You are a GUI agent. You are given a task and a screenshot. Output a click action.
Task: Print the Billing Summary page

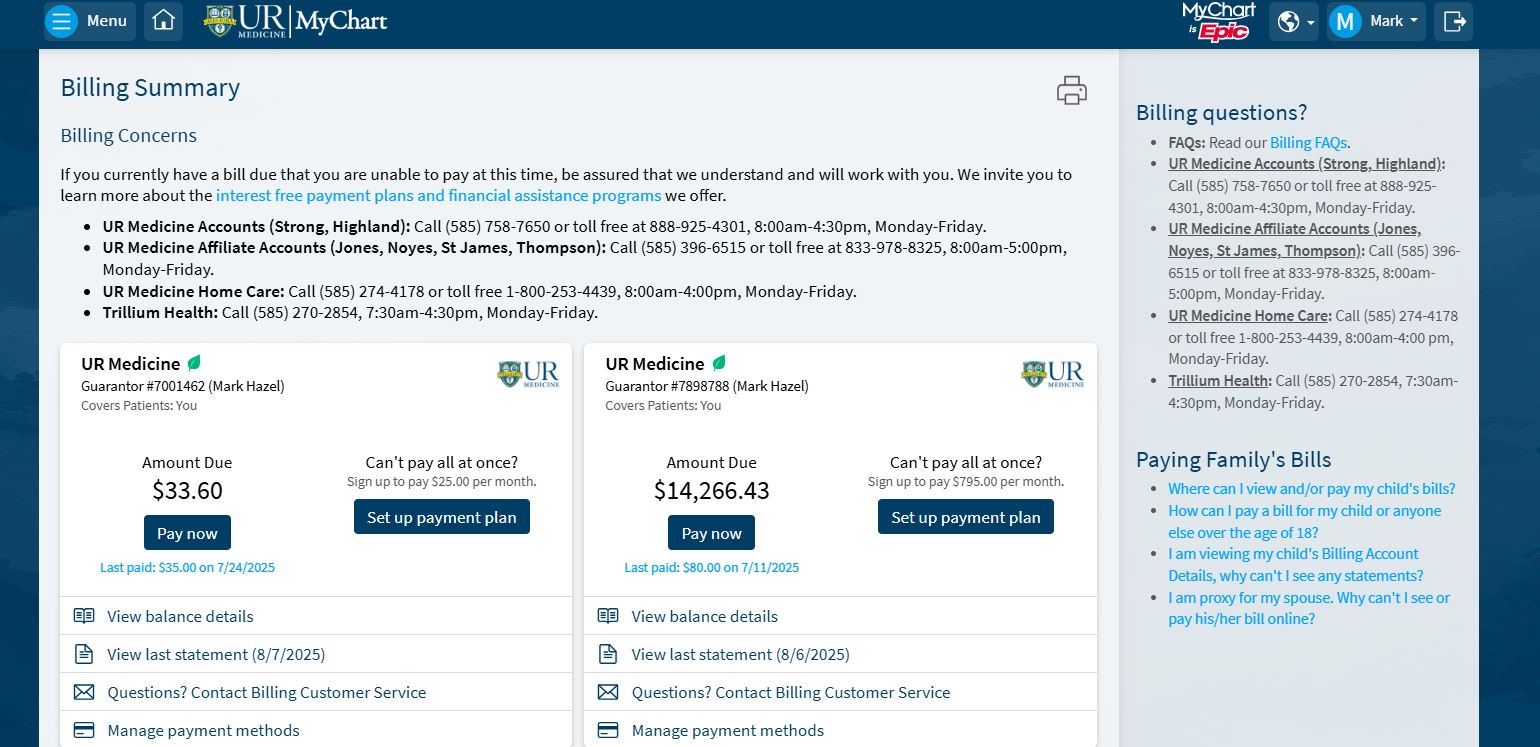[1071, 90]
